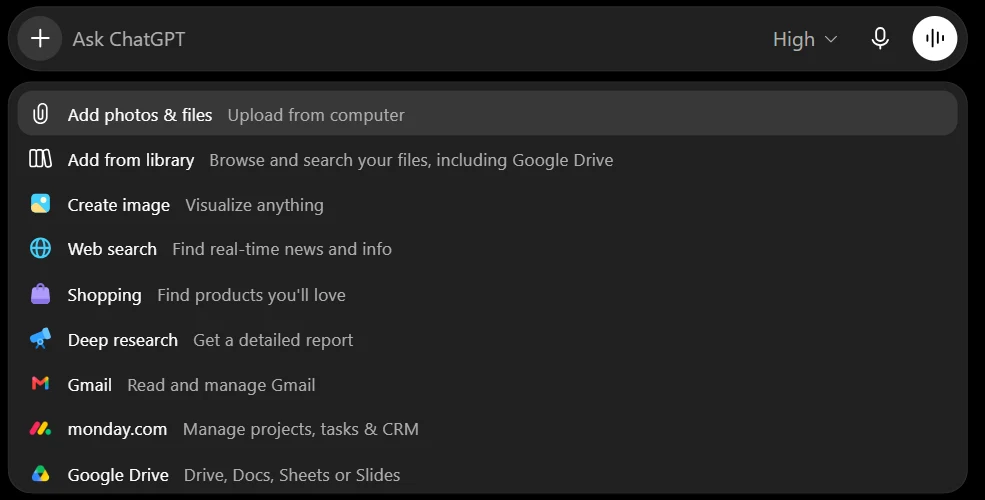Click the Create image picture icon
The width and height of the screenshot is (985, 500).
click(x=40, y=204)
